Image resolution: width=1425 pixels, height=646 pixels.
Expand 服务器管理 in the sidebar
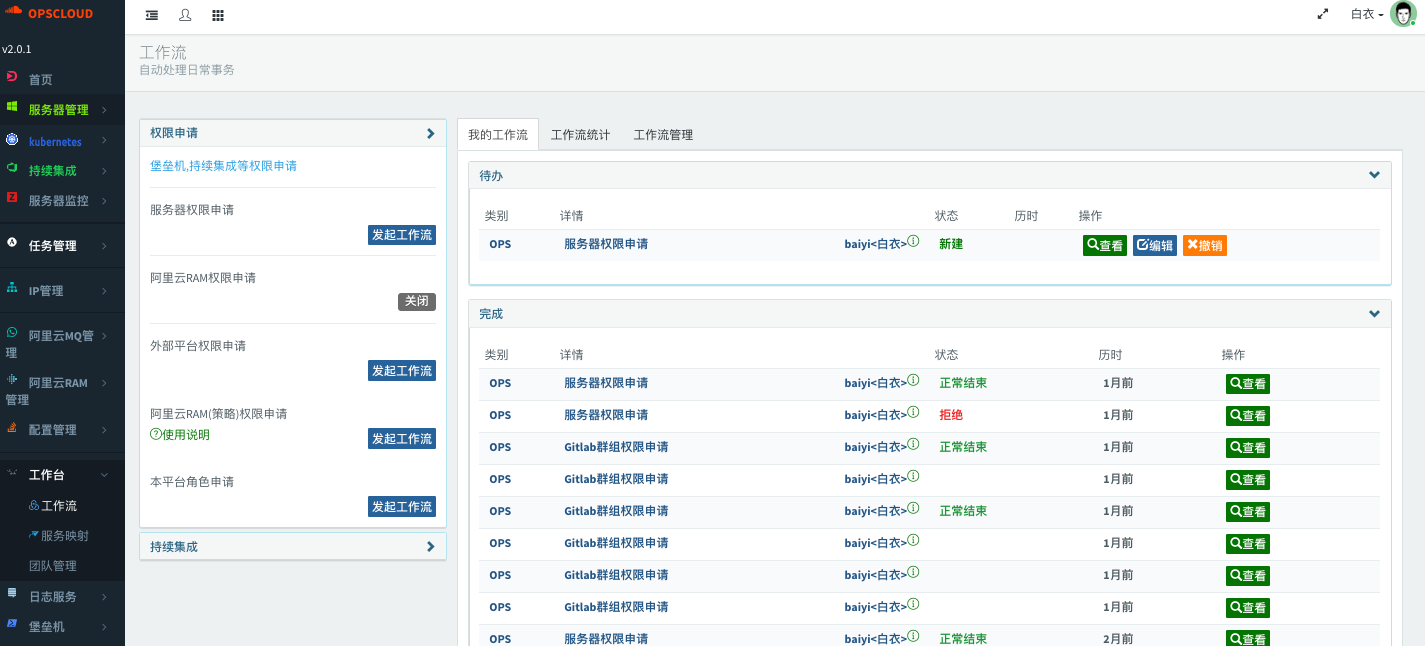(62, 110)
